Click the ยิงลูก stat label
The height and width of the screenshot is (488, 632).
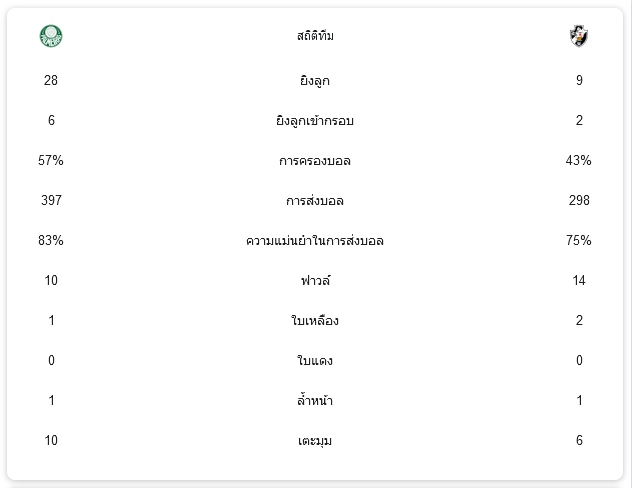pyautogui.click(x=315, y=80)
